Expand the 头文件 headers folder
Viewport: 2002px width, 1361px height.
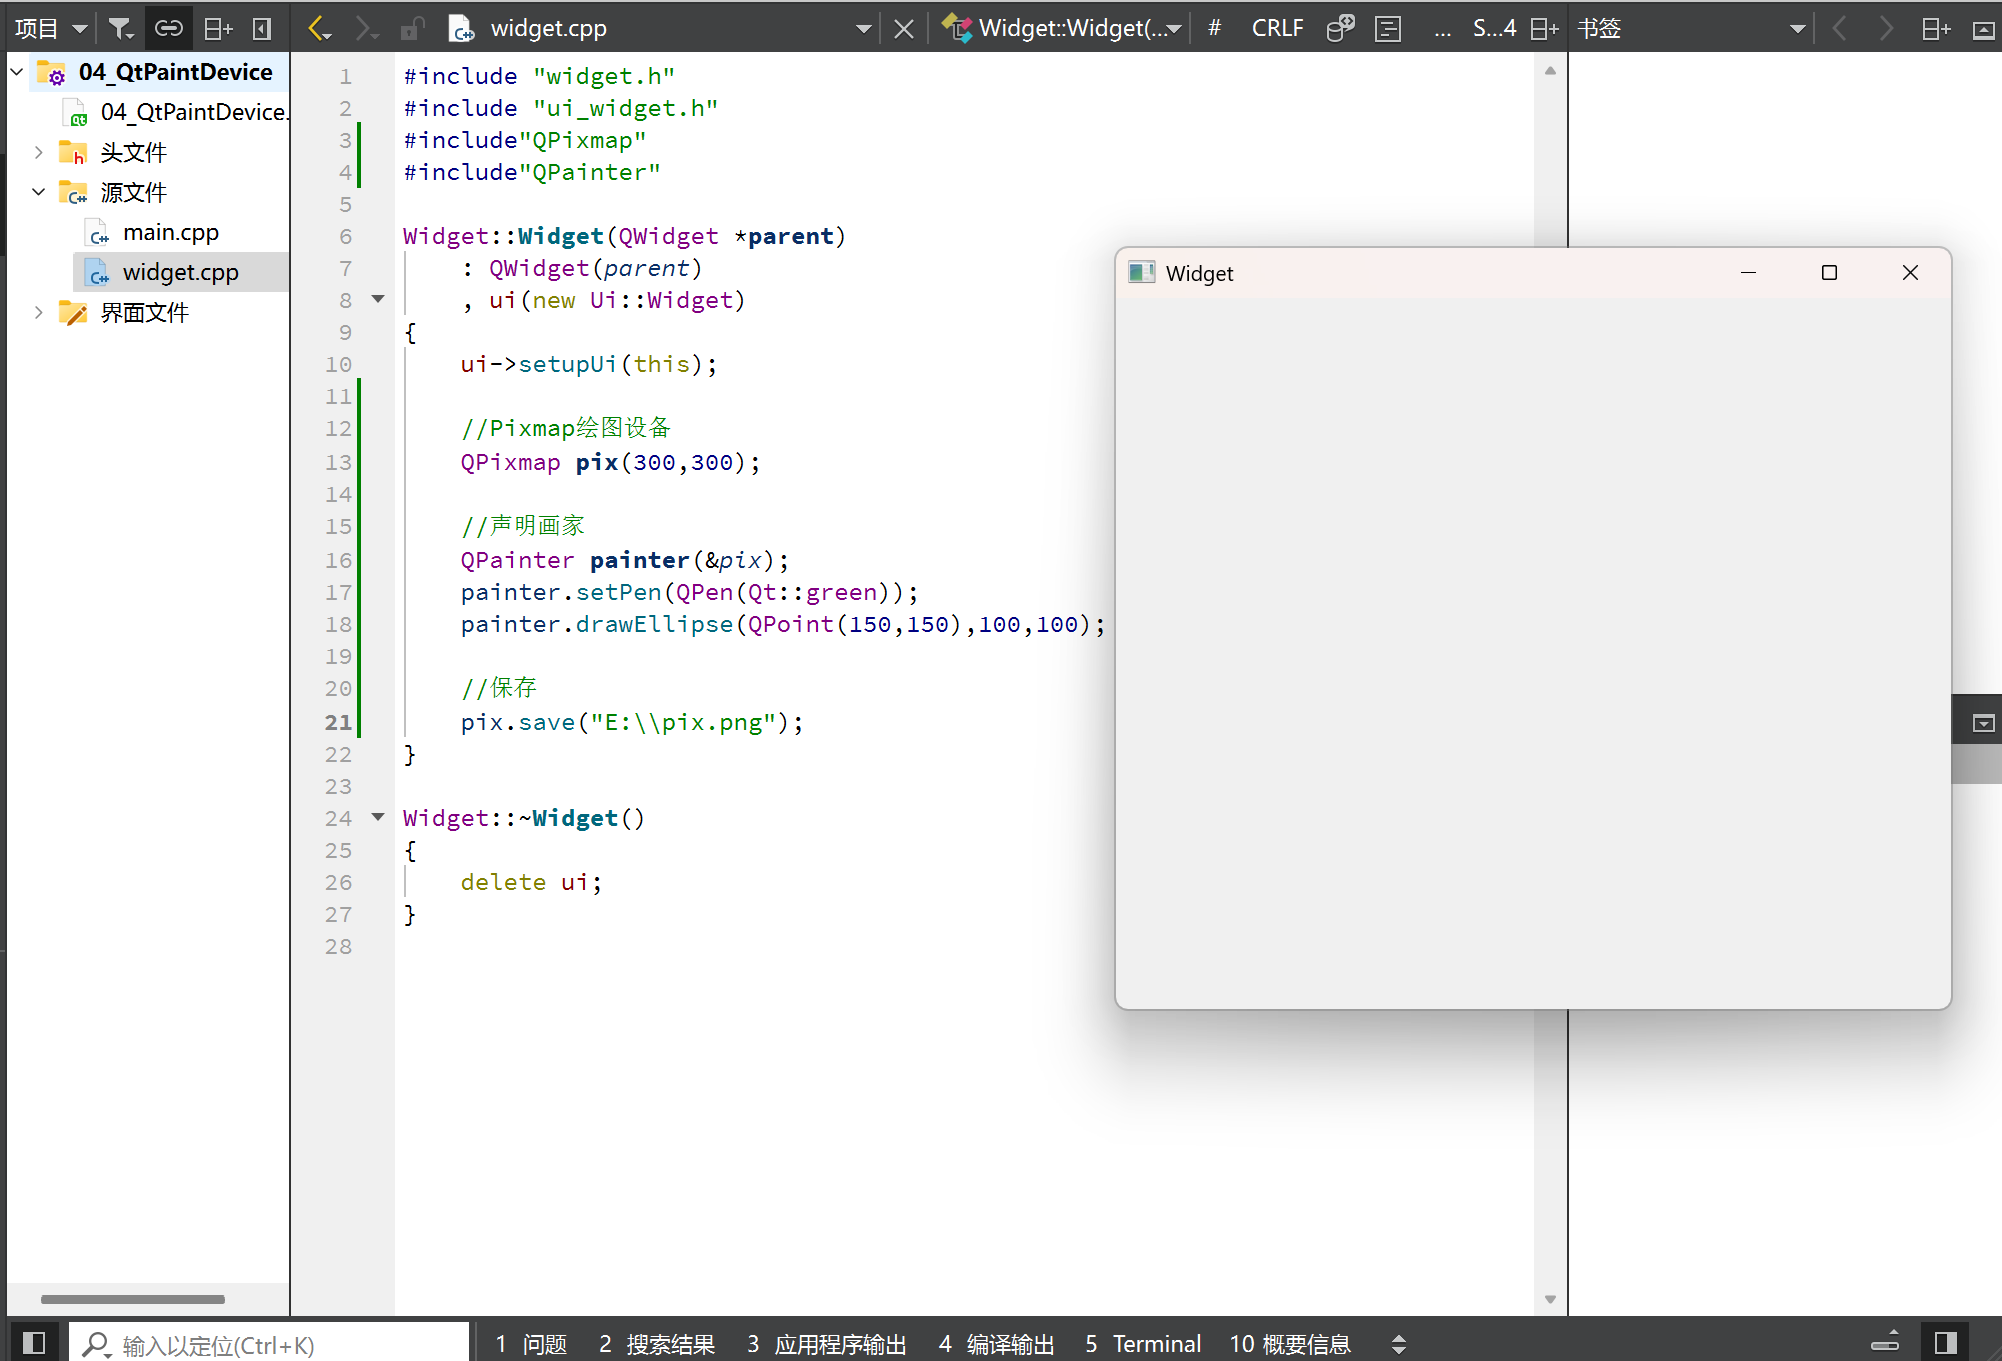(38, 152)
